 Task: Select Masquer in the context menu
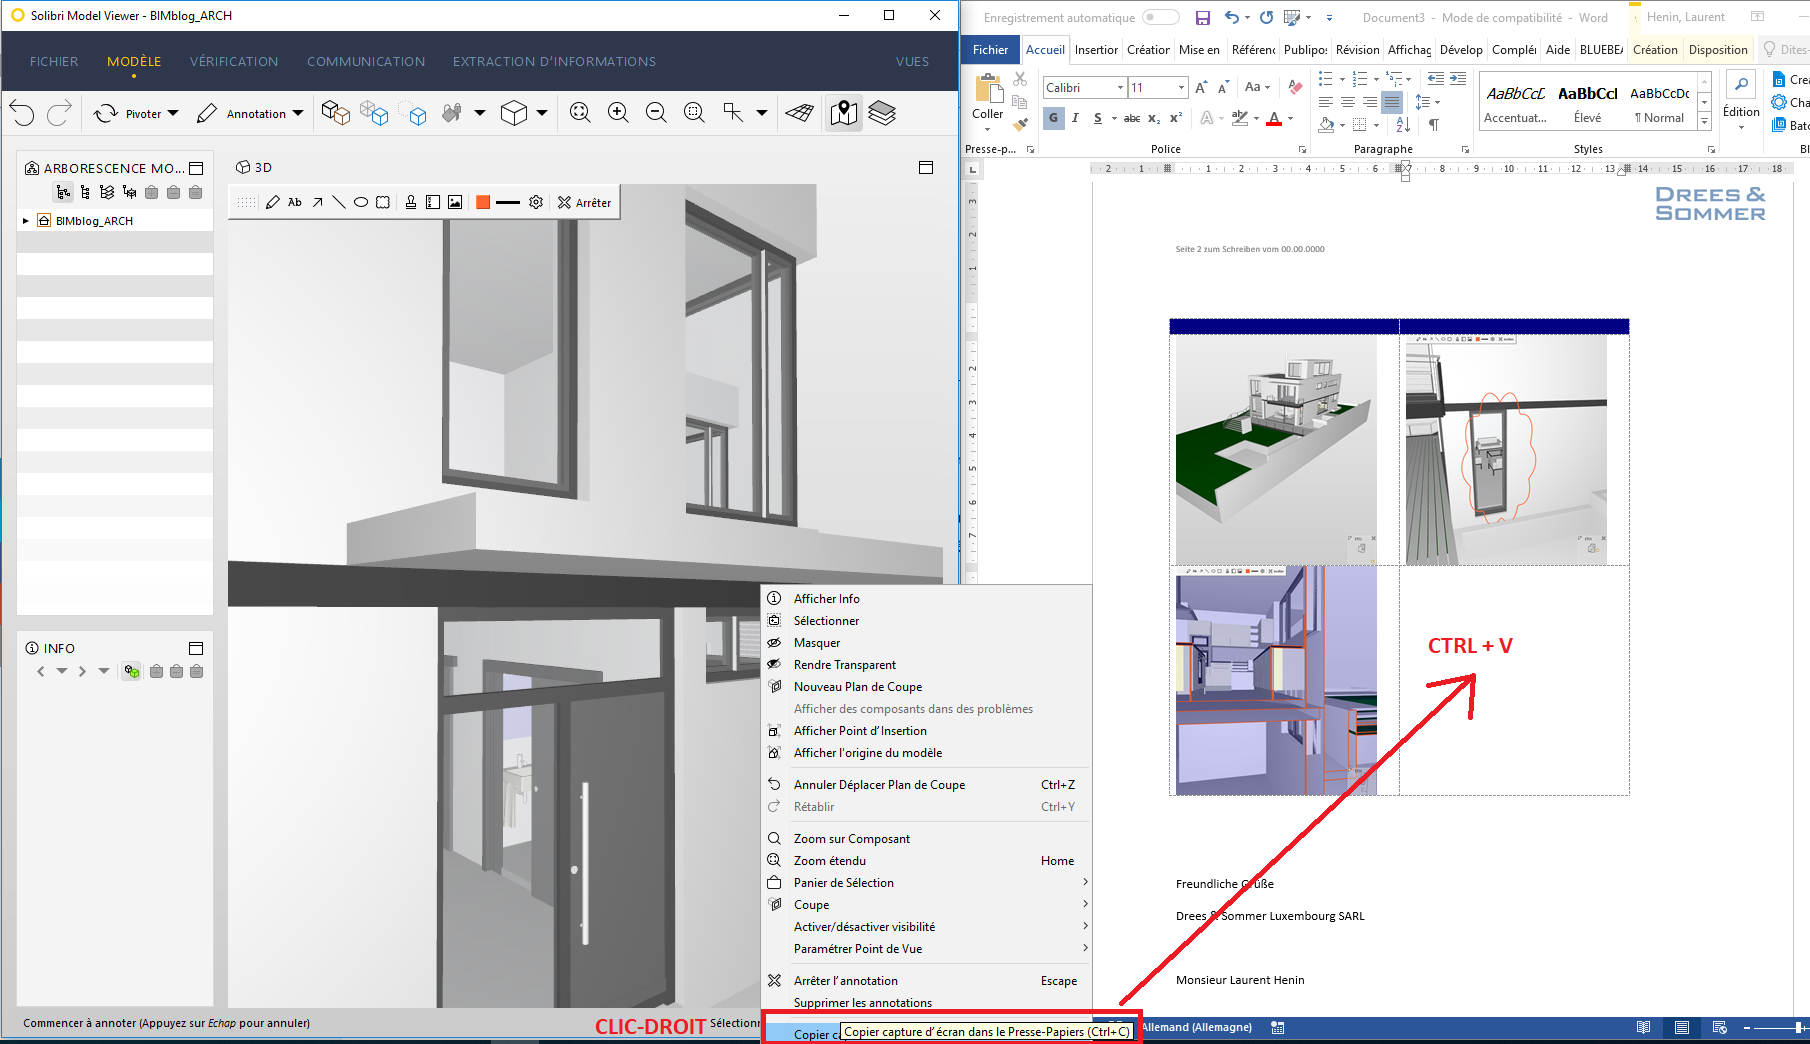tap(817, 643)
